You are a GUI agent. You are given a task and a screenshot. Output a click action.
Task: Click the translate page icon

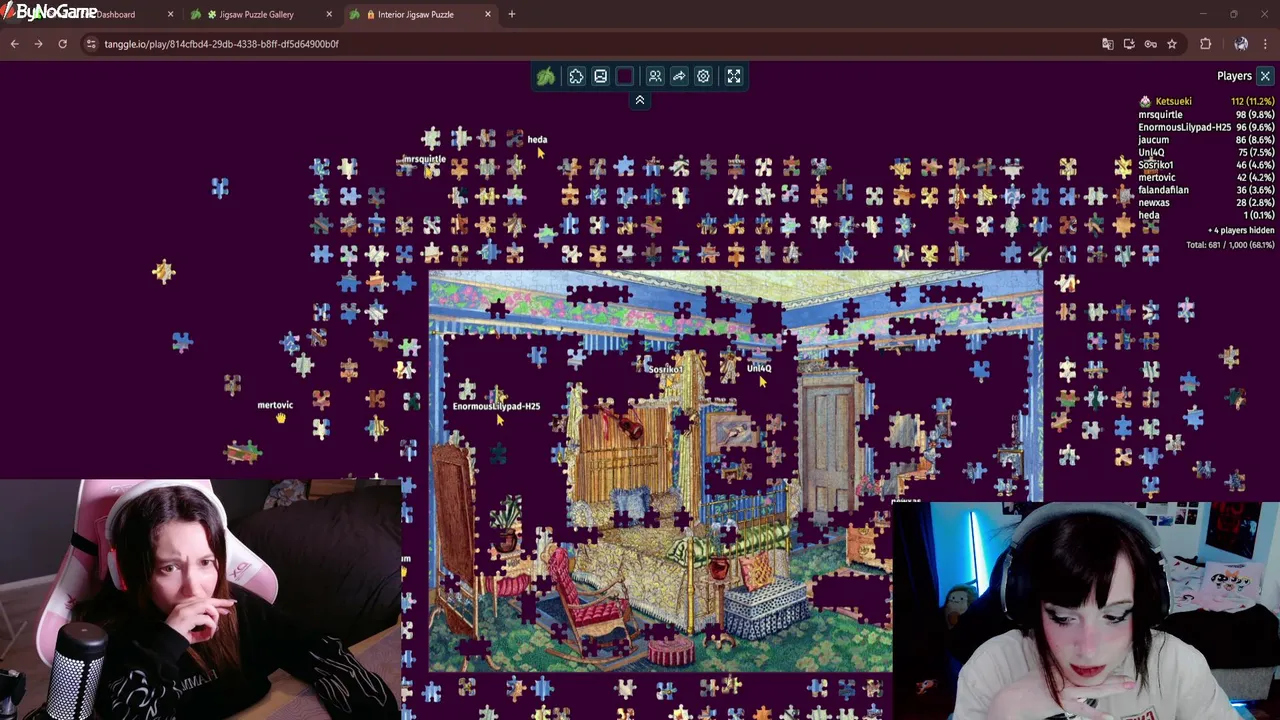pyautogui.click(x=1107, y=44)
